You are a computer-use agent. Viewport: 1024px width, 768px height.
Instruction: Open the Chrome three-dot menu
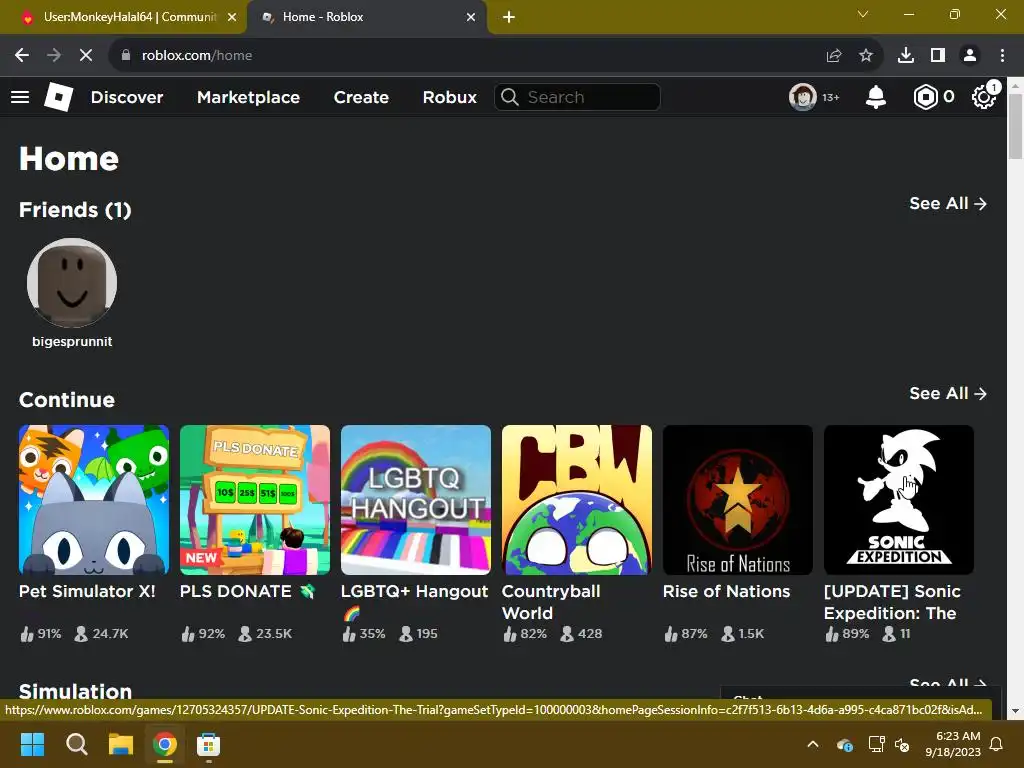click(1002, 56)
